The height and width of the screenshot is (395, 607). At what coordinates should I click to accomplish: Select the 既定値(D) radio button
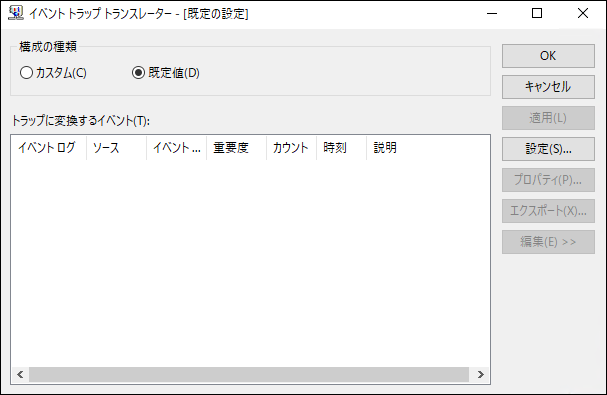[166, 73]
